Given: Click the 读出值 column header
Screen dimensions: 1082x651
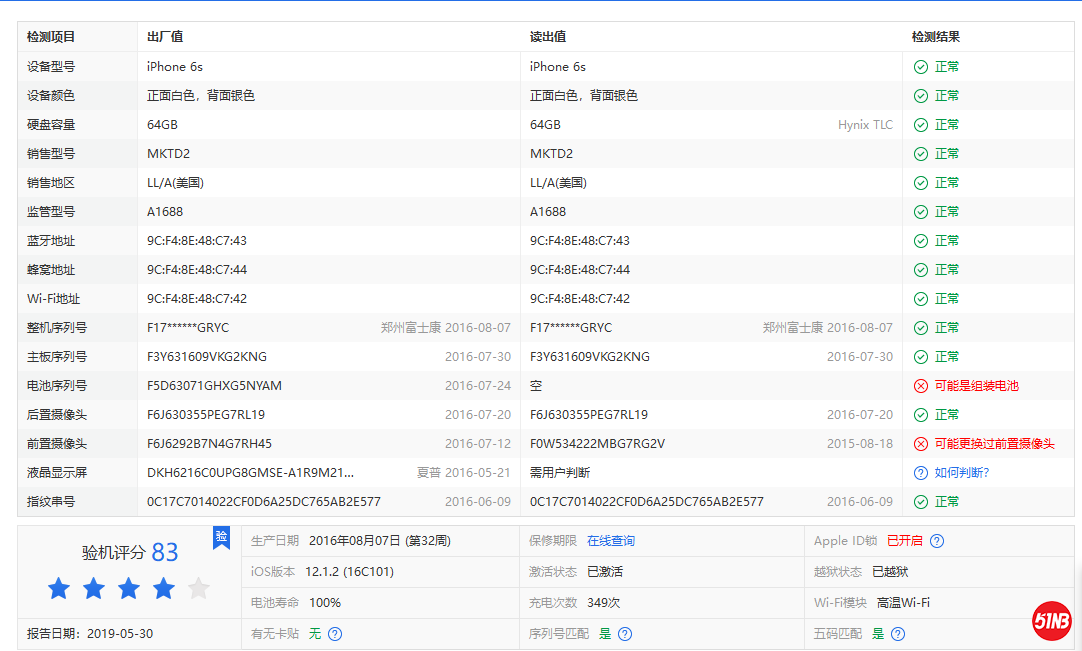Looking at the screenshot, I should (x=548, y=37).
